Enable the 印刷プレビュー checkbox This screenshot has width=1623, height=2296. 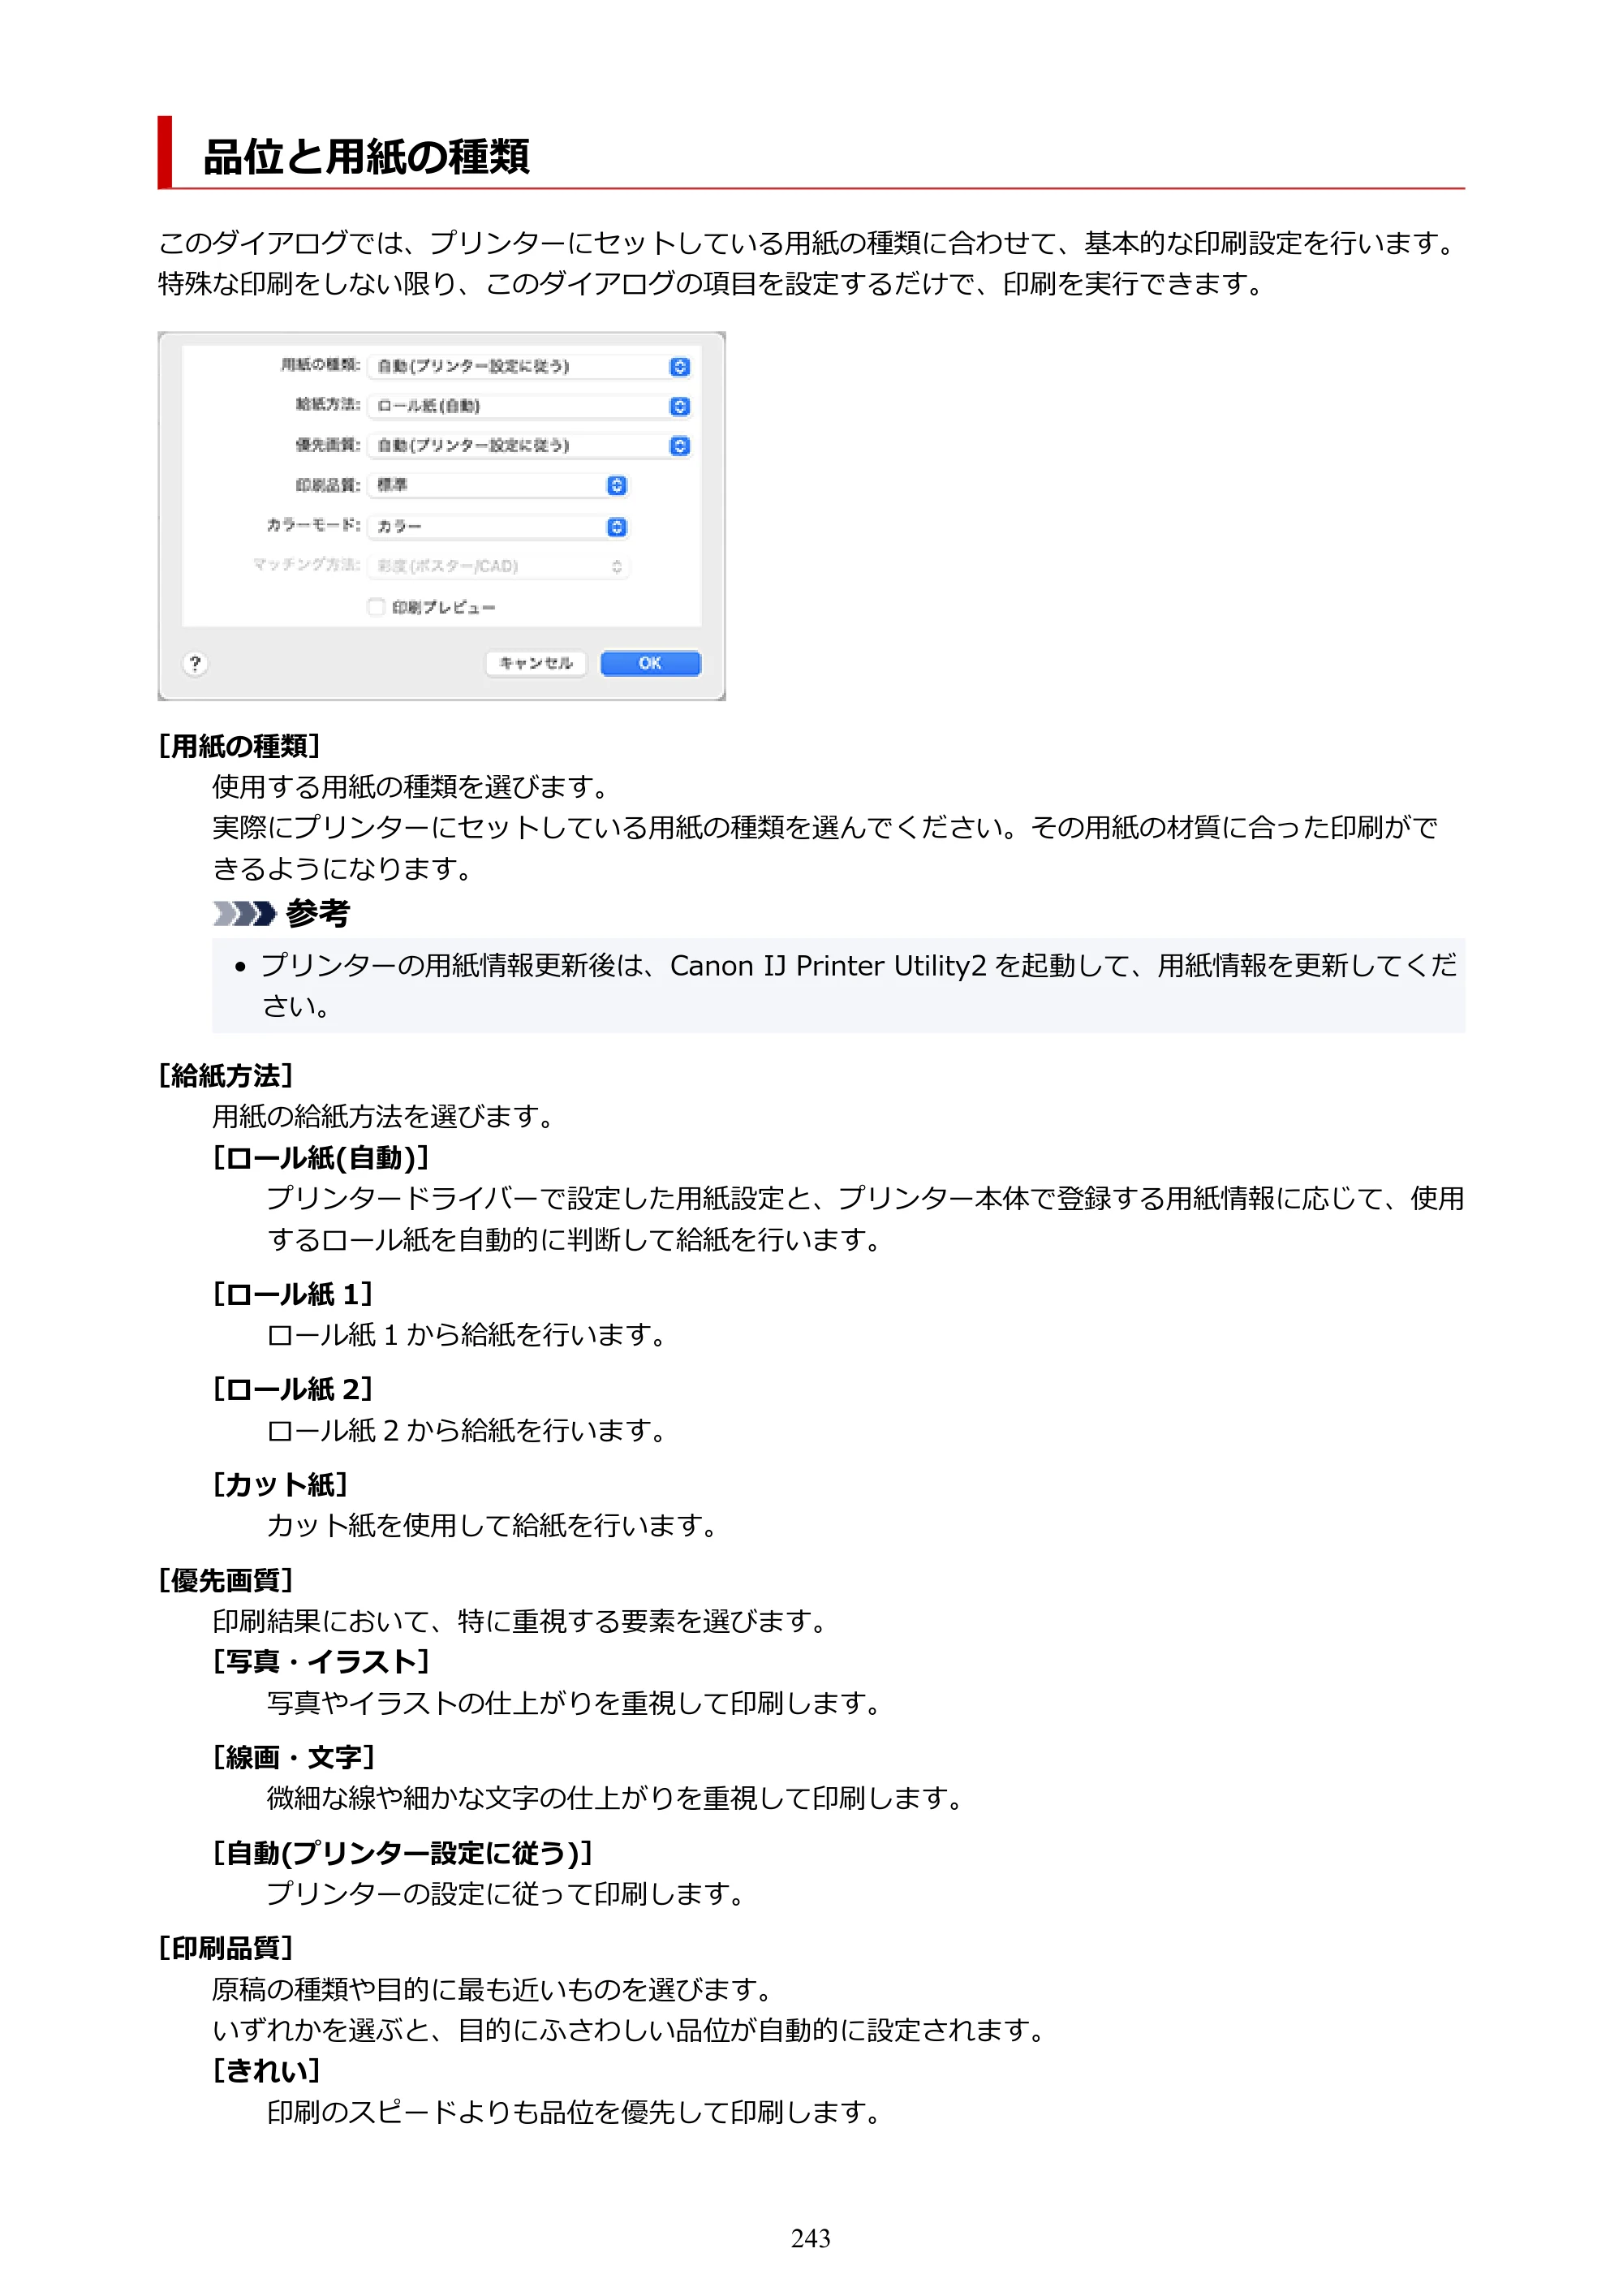(376, 607)
